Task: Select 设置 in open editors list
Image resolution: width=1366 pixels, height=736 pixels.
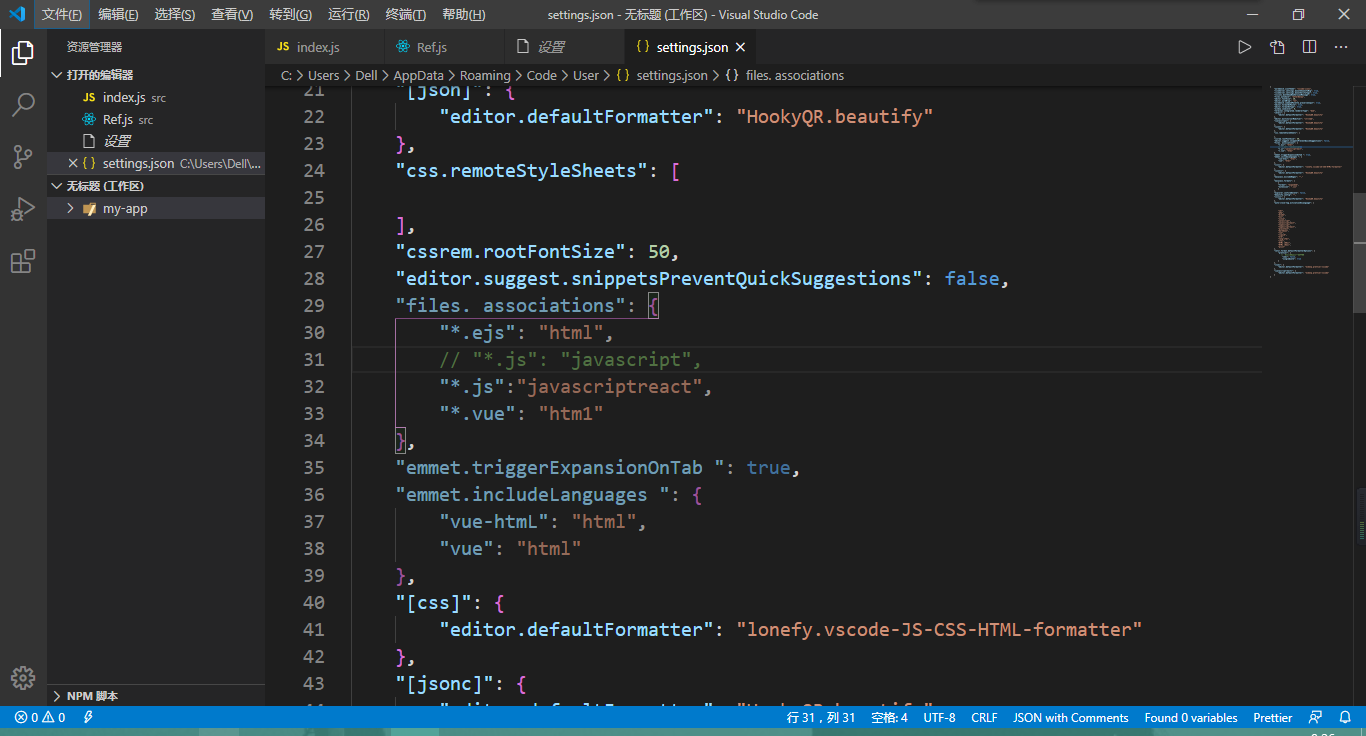Action: pos(156,141)
